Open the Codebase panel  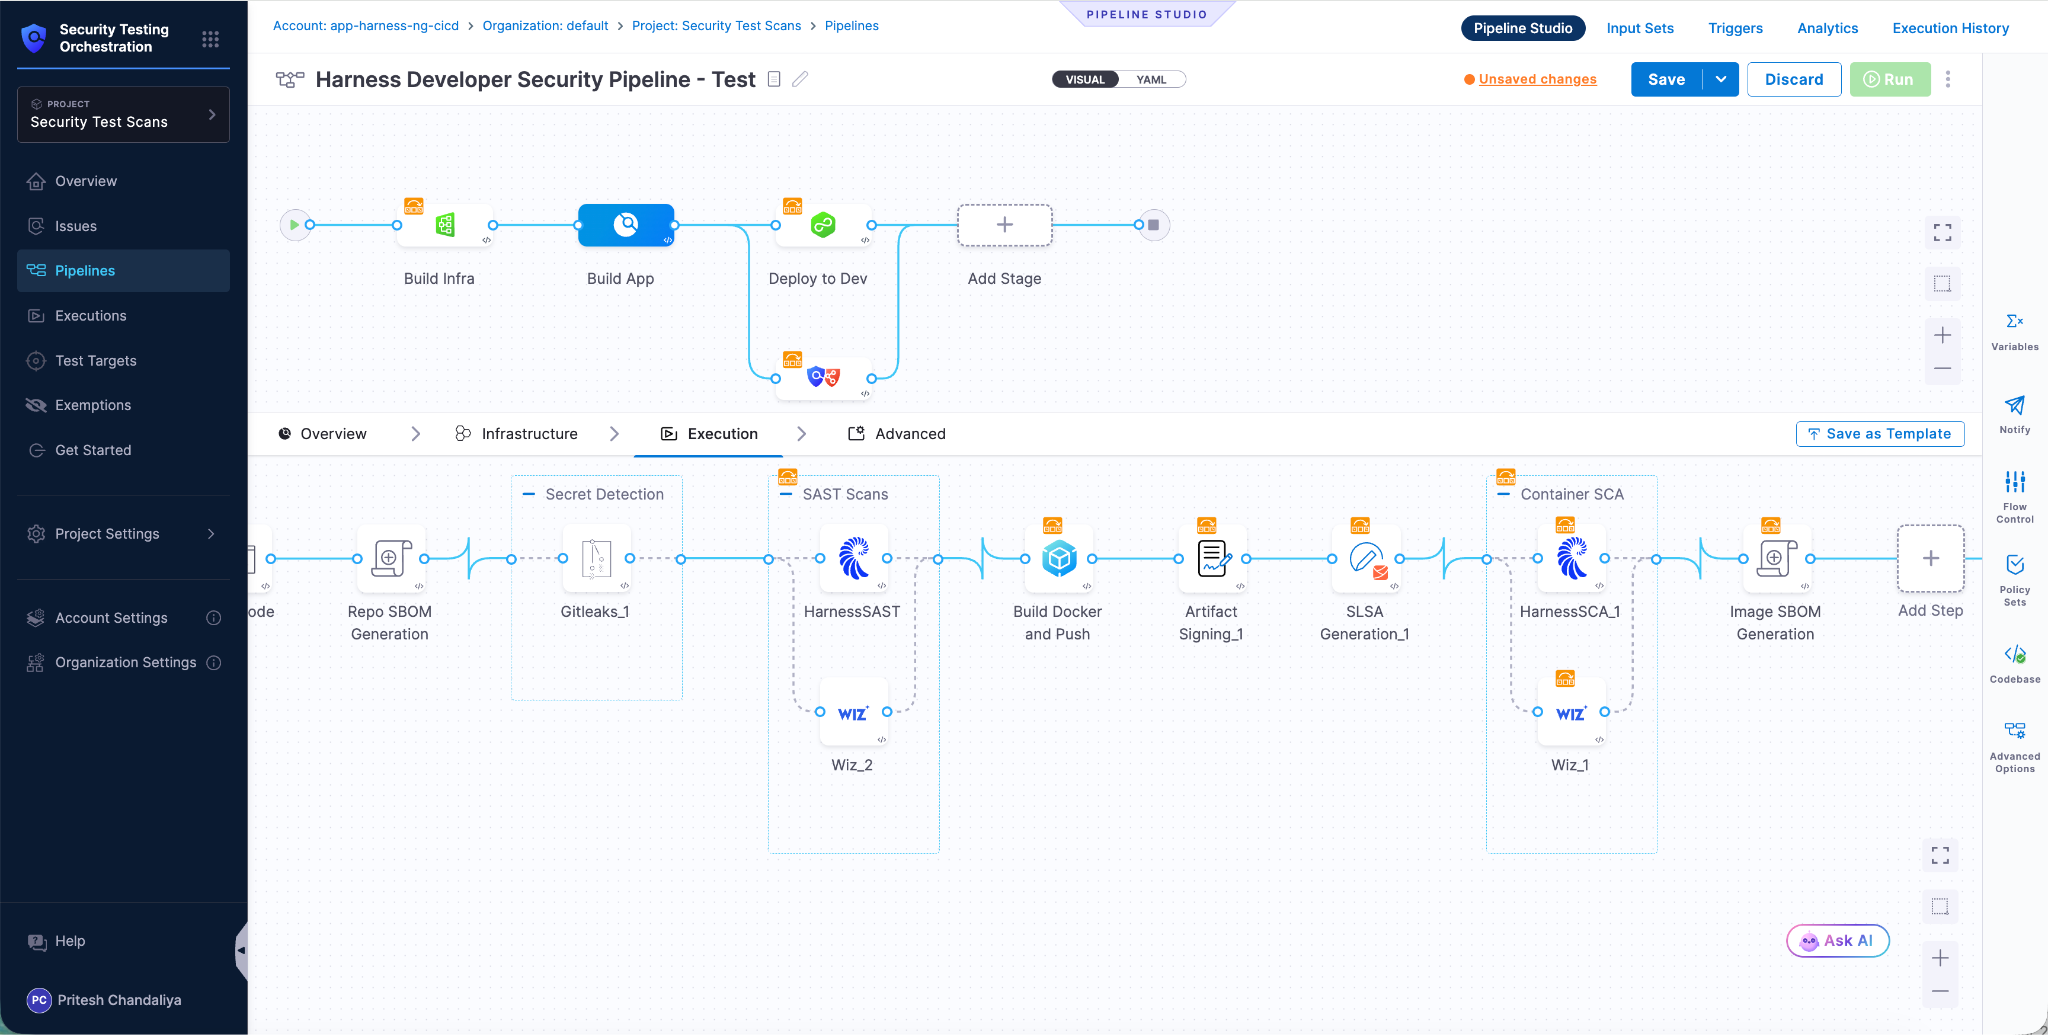coord(2015,664)
